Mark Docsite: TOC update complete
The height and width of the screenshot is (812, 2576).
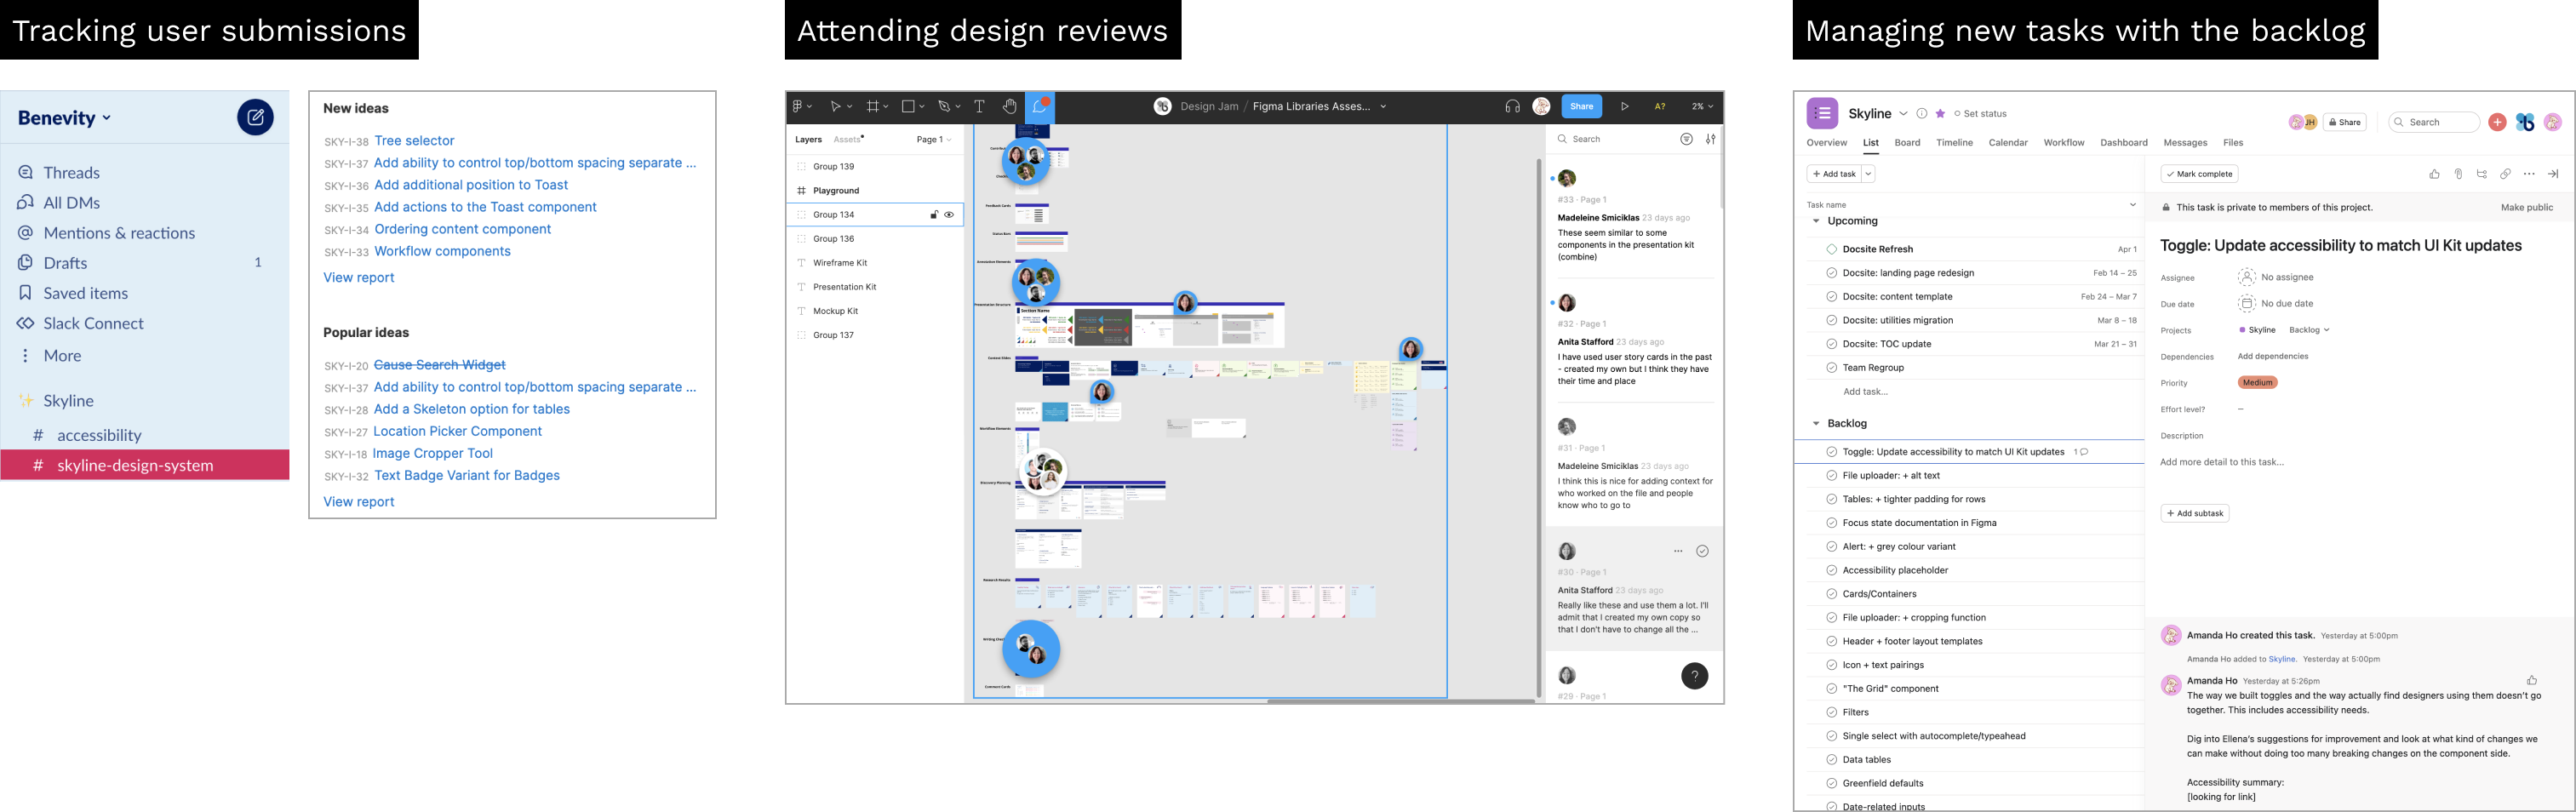pos(1831,344)
